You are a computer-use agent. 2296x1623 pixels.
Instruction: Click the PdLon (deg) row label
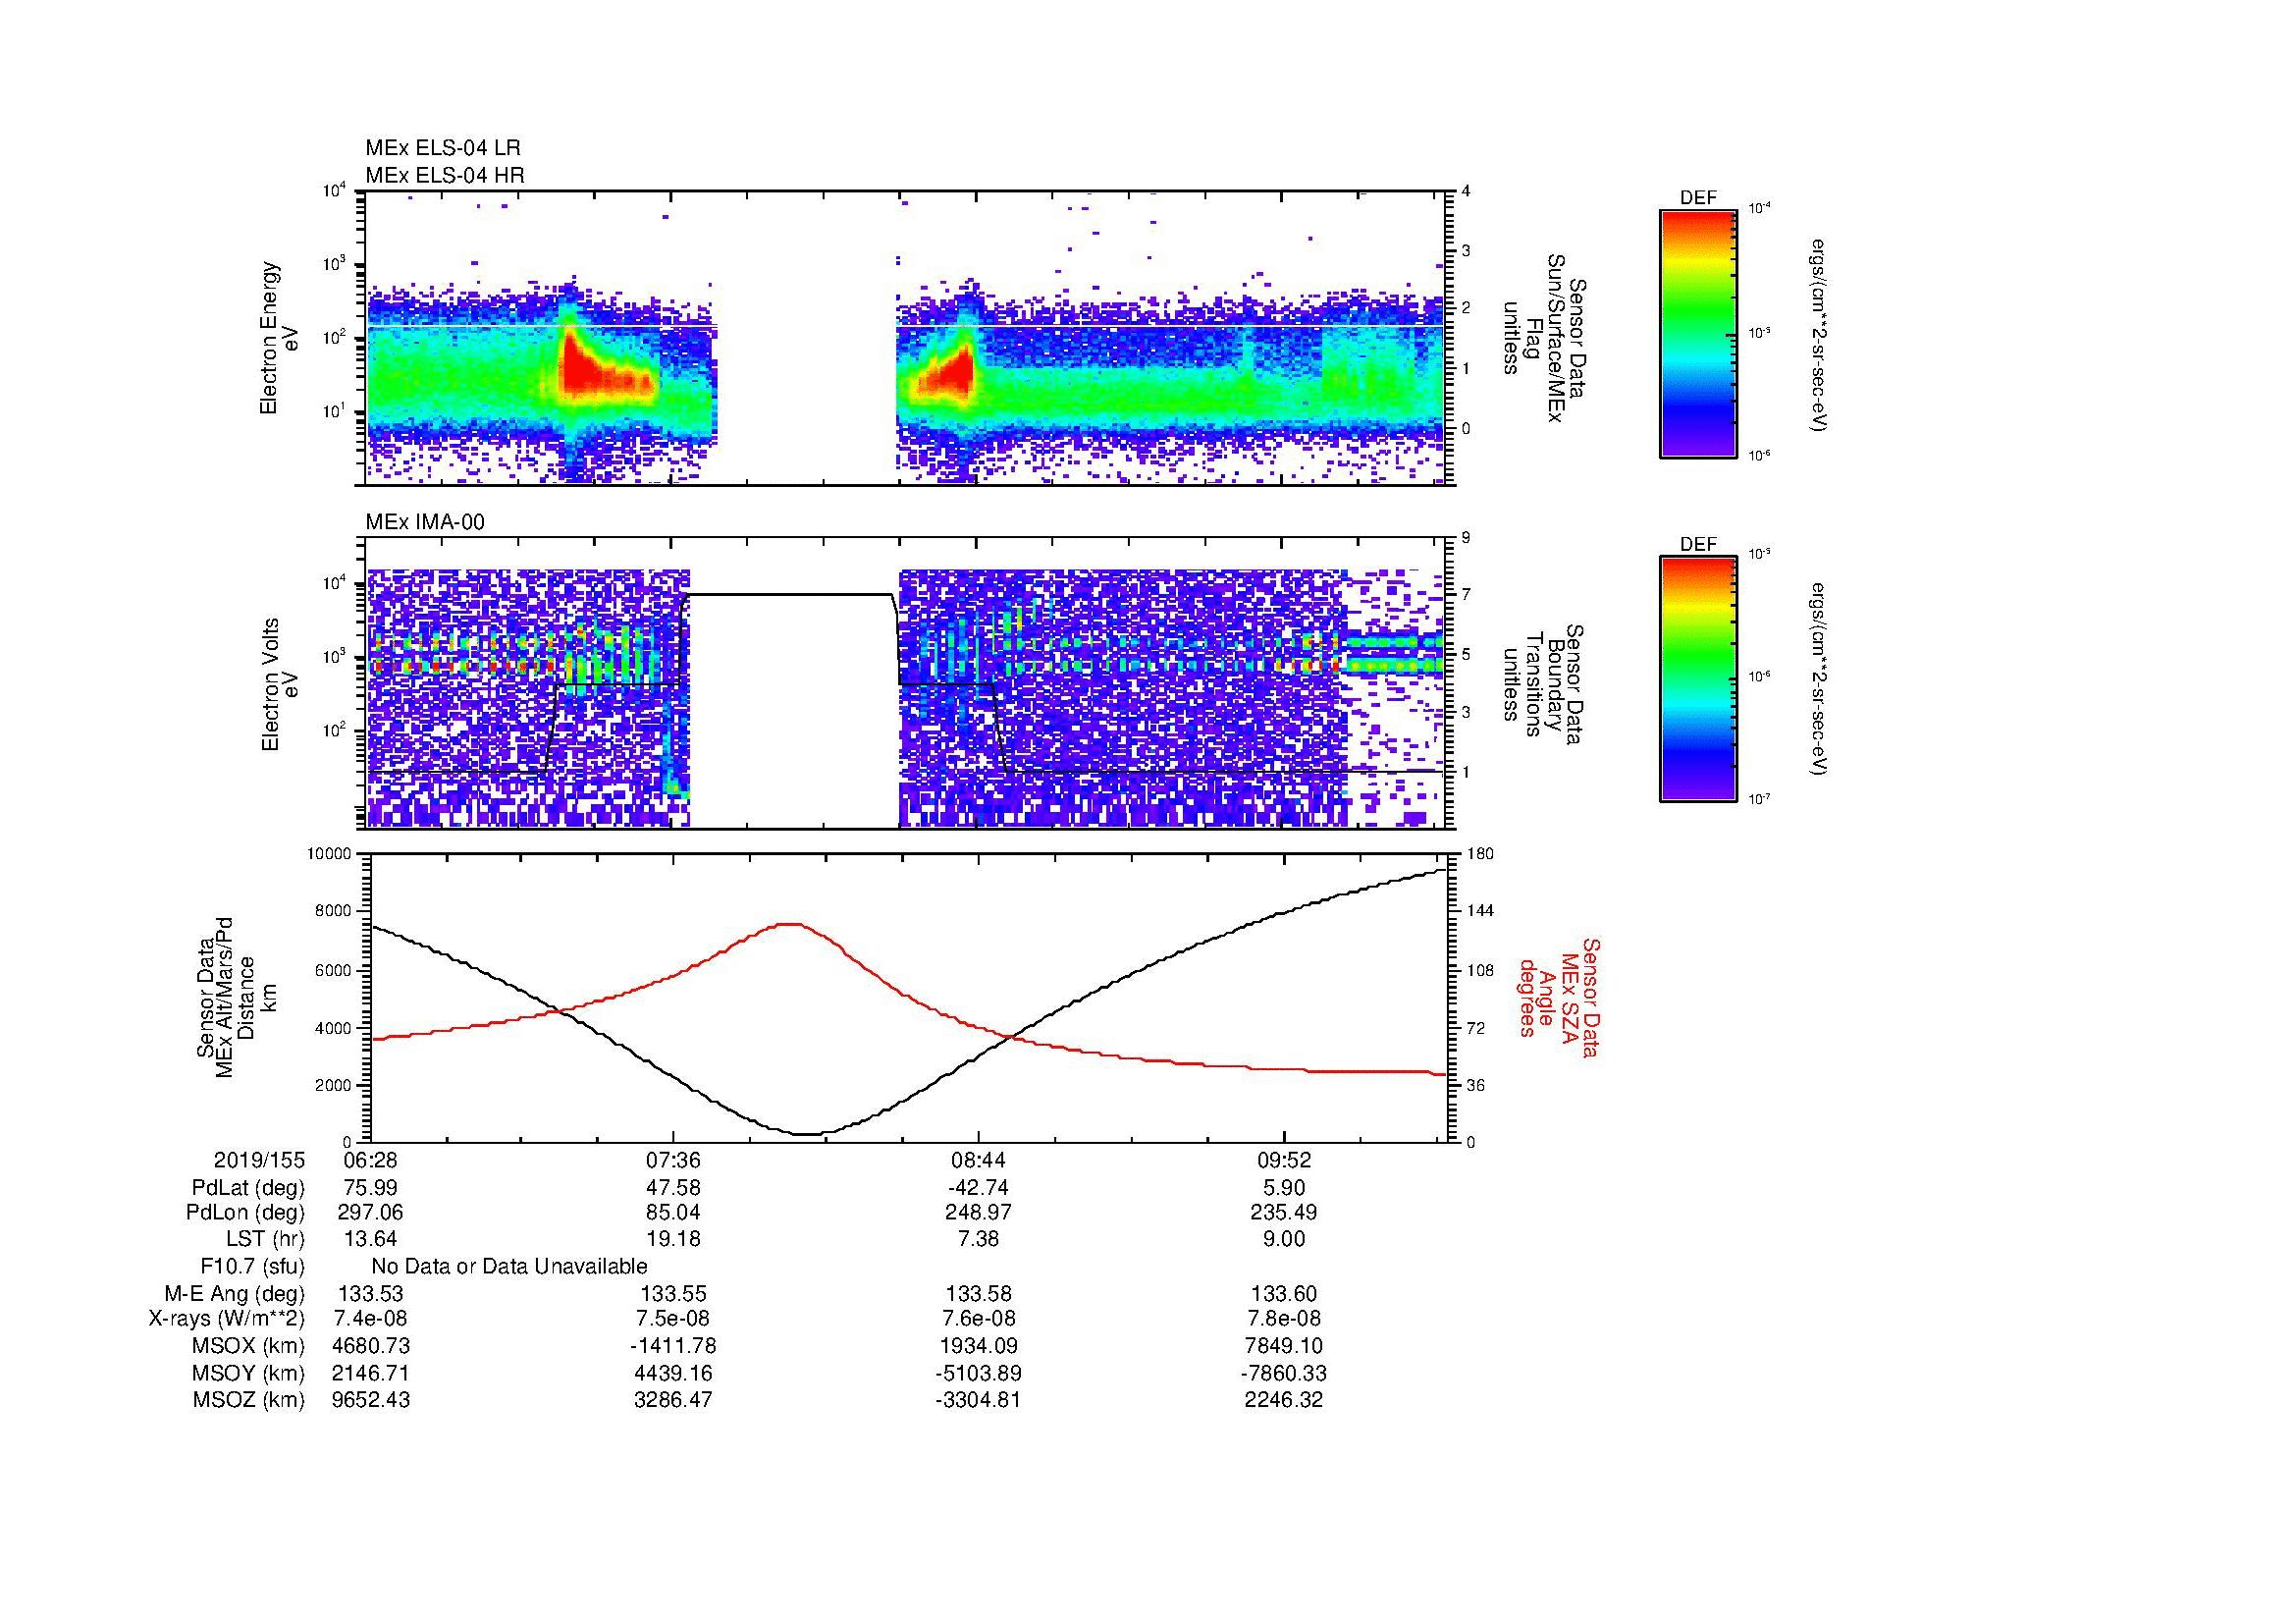(x=245, y=1213)
